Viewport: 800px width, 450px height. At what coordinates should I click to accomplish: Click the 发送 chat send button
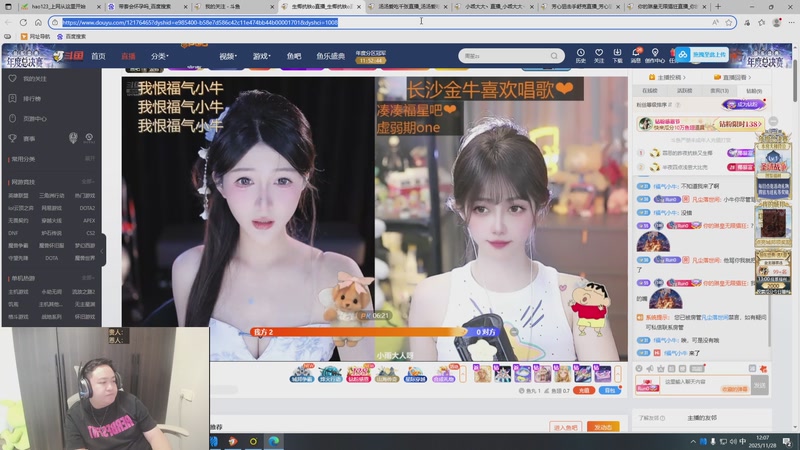click(x=760, y=385)
